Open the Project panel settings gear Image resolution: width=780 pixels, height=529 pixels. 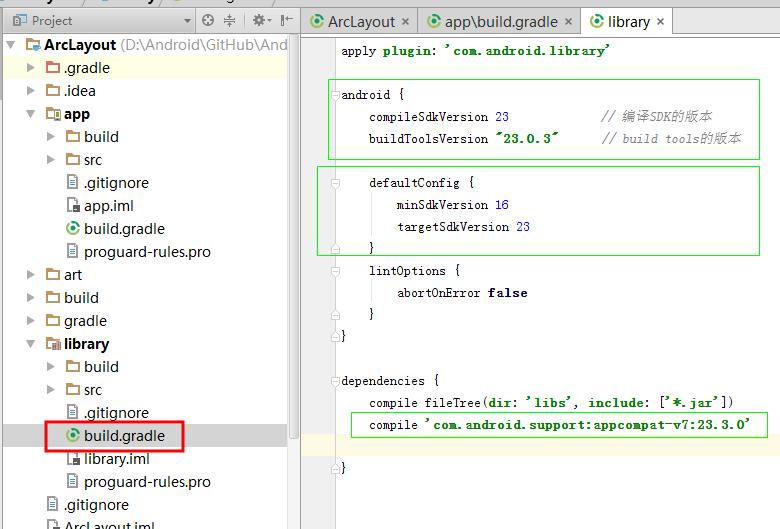[261, 20]
